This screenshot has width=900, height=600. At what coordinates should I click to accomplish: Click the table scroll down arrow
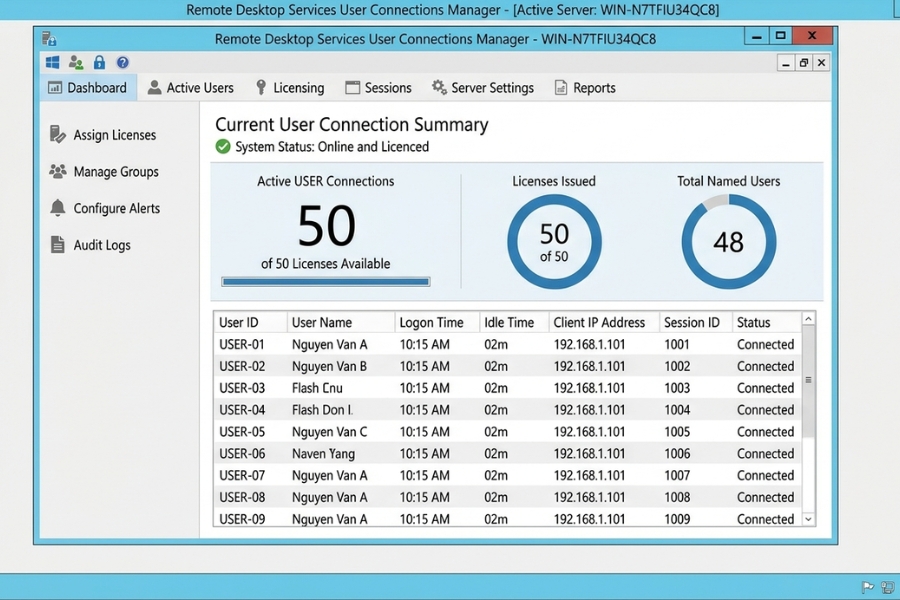pos(808,519)
